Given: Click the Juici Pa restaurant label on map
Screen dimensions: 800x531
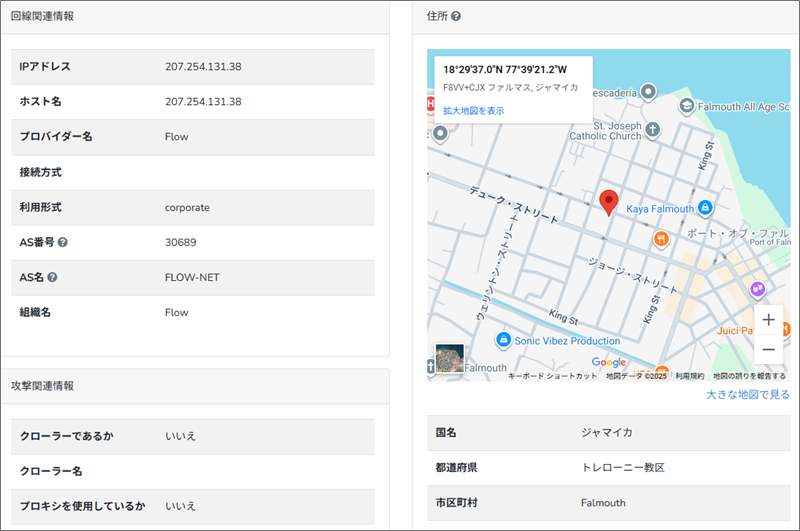Looking at the screenshot, I should click(735, 331).
